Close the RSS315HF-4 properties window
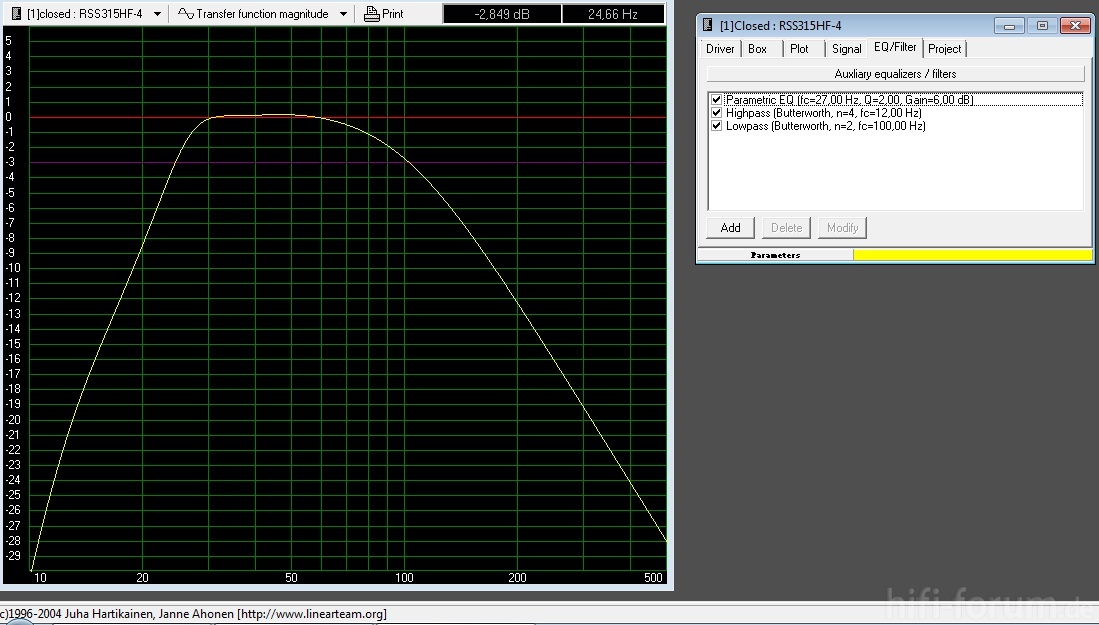1099x625 pixels. [1075, 25]
